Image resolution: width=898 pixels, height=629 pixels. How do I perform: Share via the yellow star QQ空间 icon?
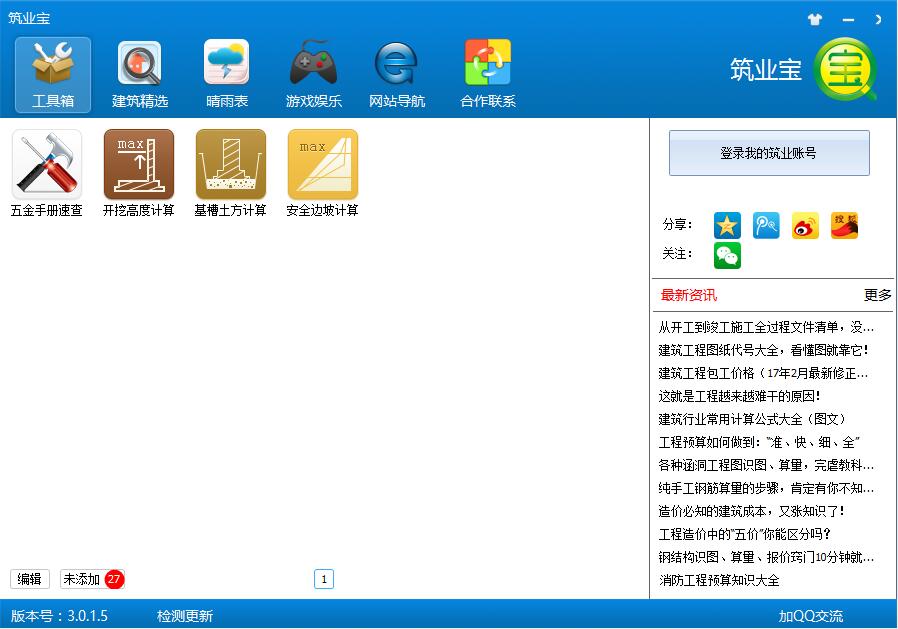point(727,225)
